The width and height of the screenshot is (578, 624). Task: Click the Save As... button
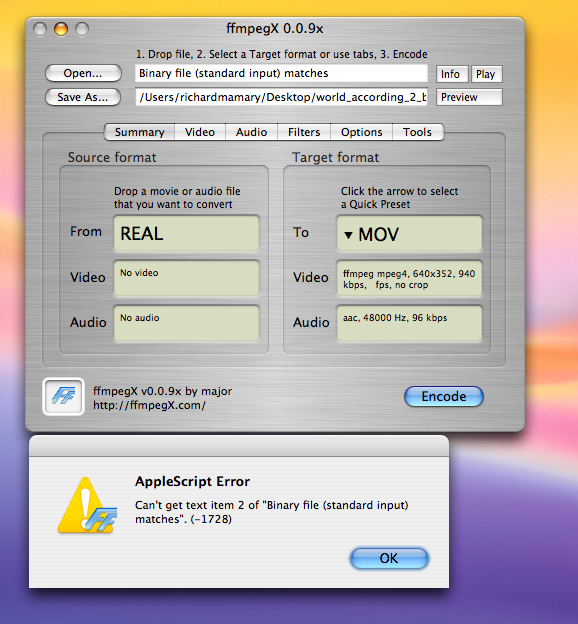tap(83, 97)
